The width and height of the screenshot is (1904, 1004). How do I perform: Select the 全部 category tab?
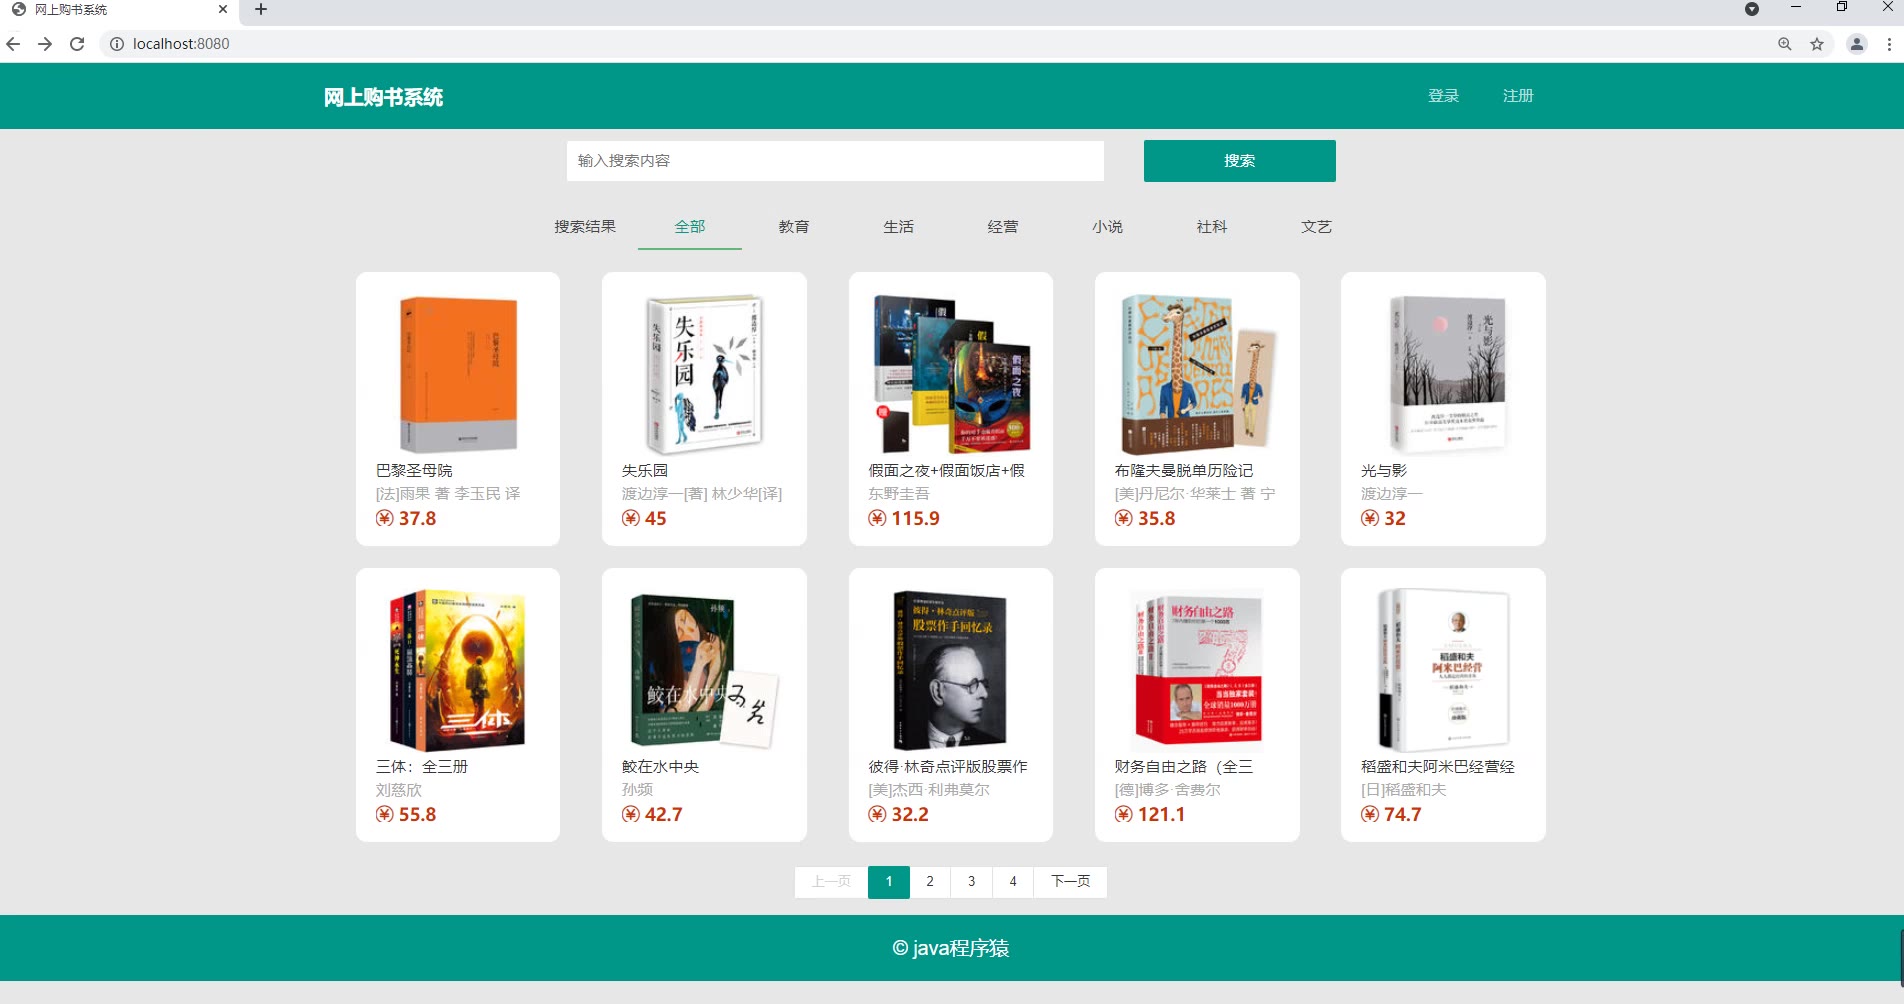(690, 227)
